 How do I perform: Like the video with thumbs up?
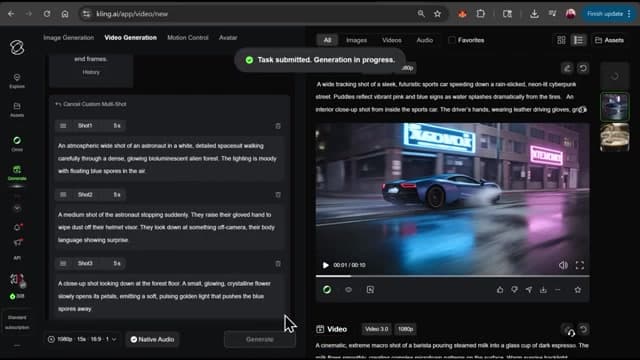coord(500,290)
